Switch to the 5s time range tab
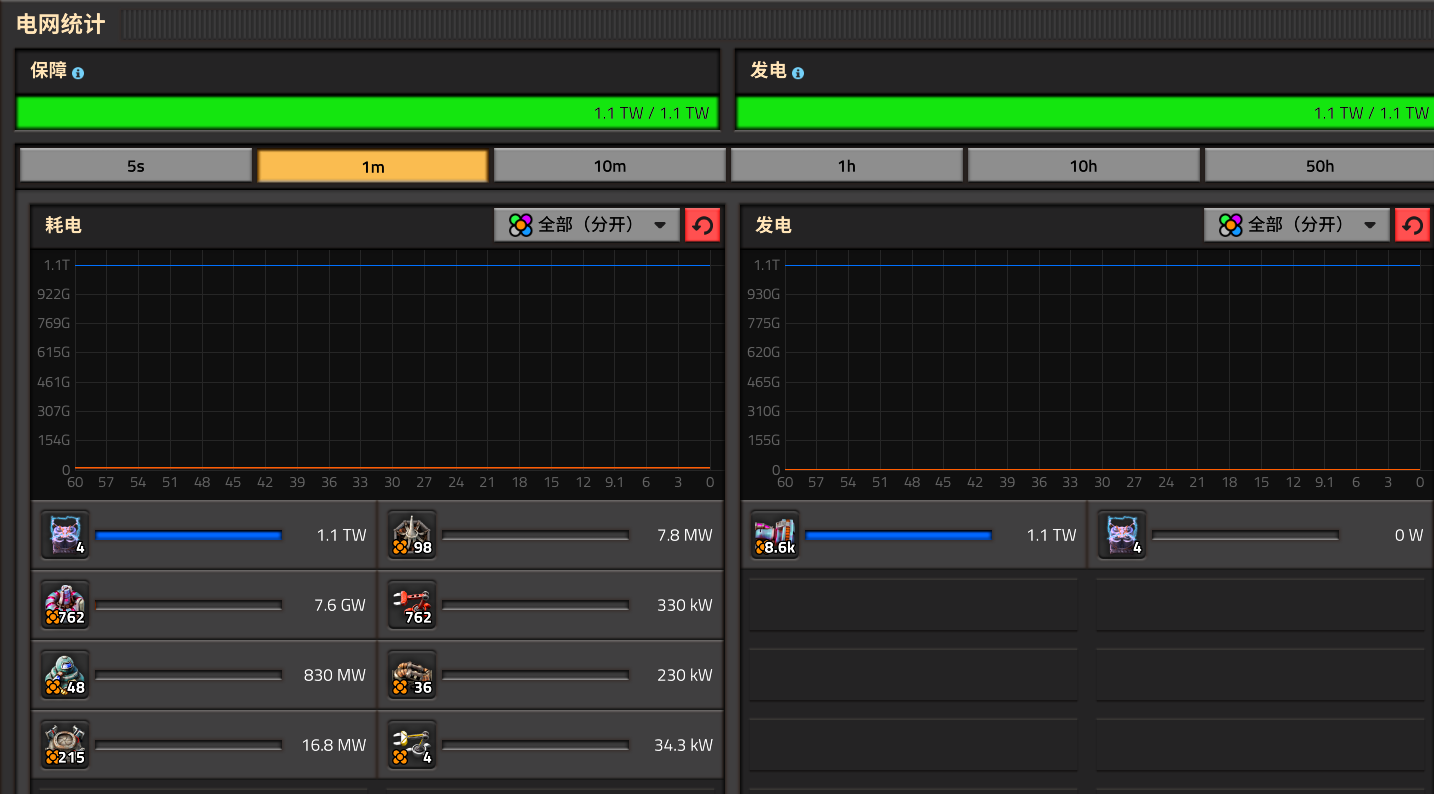1434x794 pixels. pyautogui.click(x=136, y=166)
